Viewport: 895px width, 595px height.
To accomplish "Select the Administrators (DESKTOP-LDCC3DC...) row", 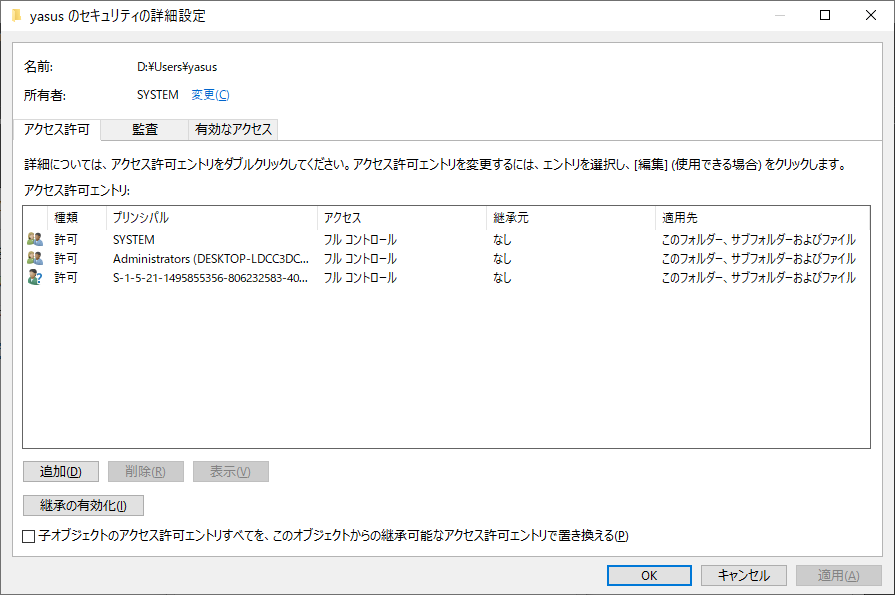I will click(446, 258).
